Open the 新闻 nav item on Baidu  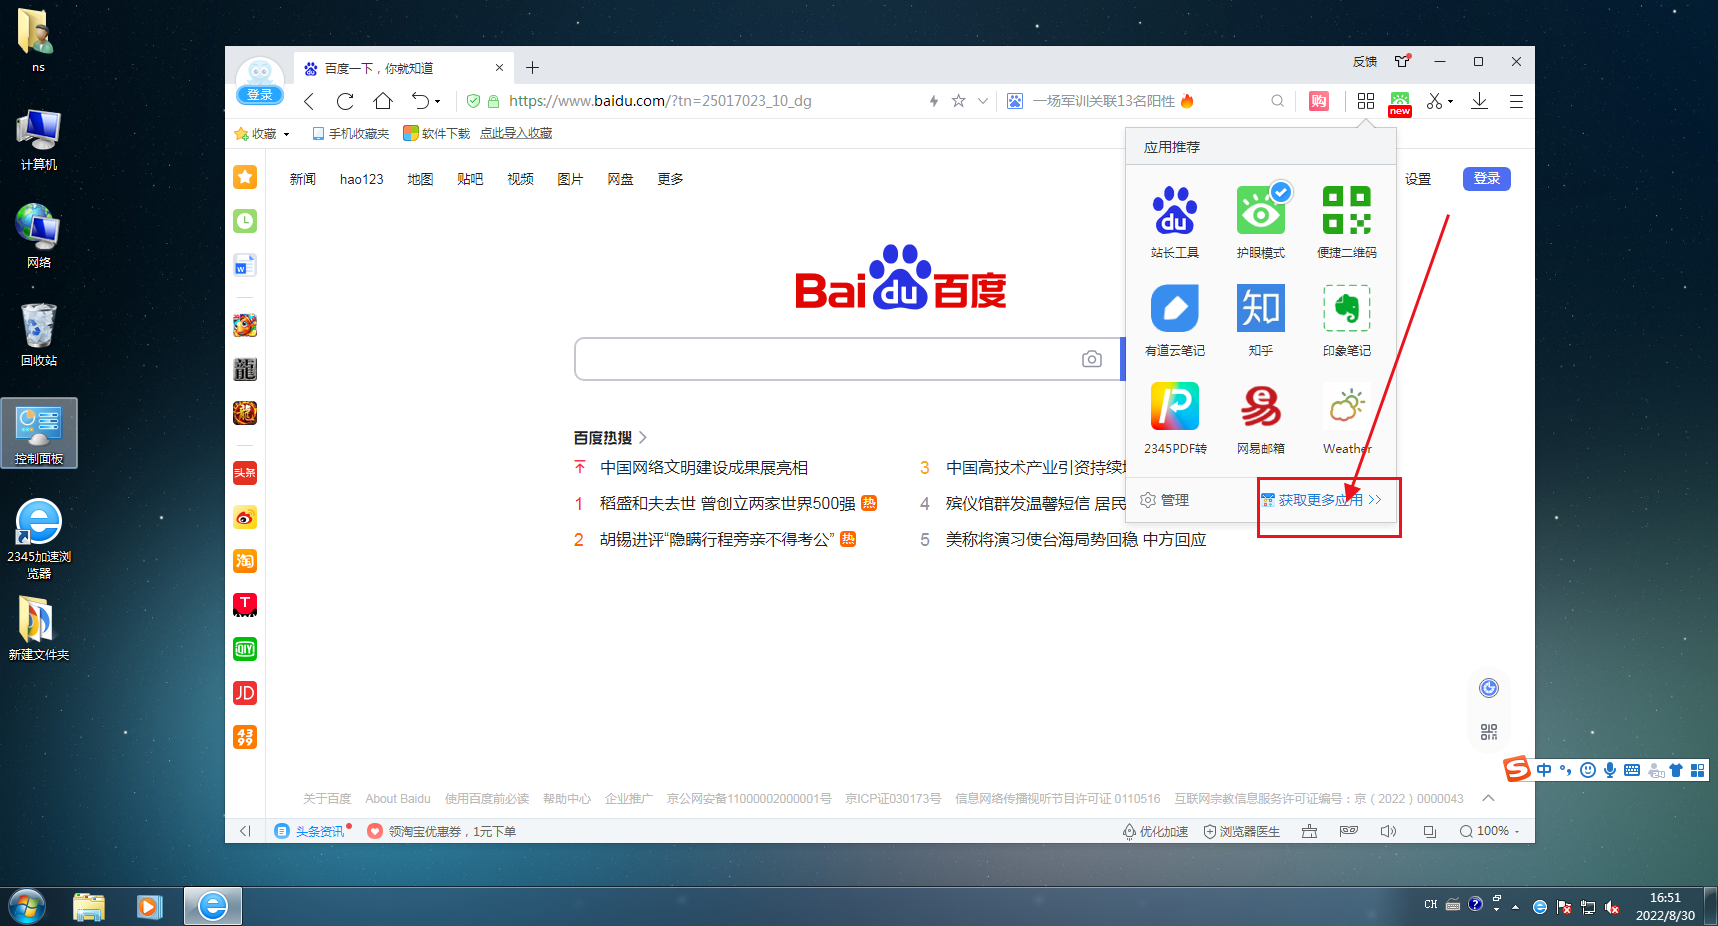tap(303, 179)
